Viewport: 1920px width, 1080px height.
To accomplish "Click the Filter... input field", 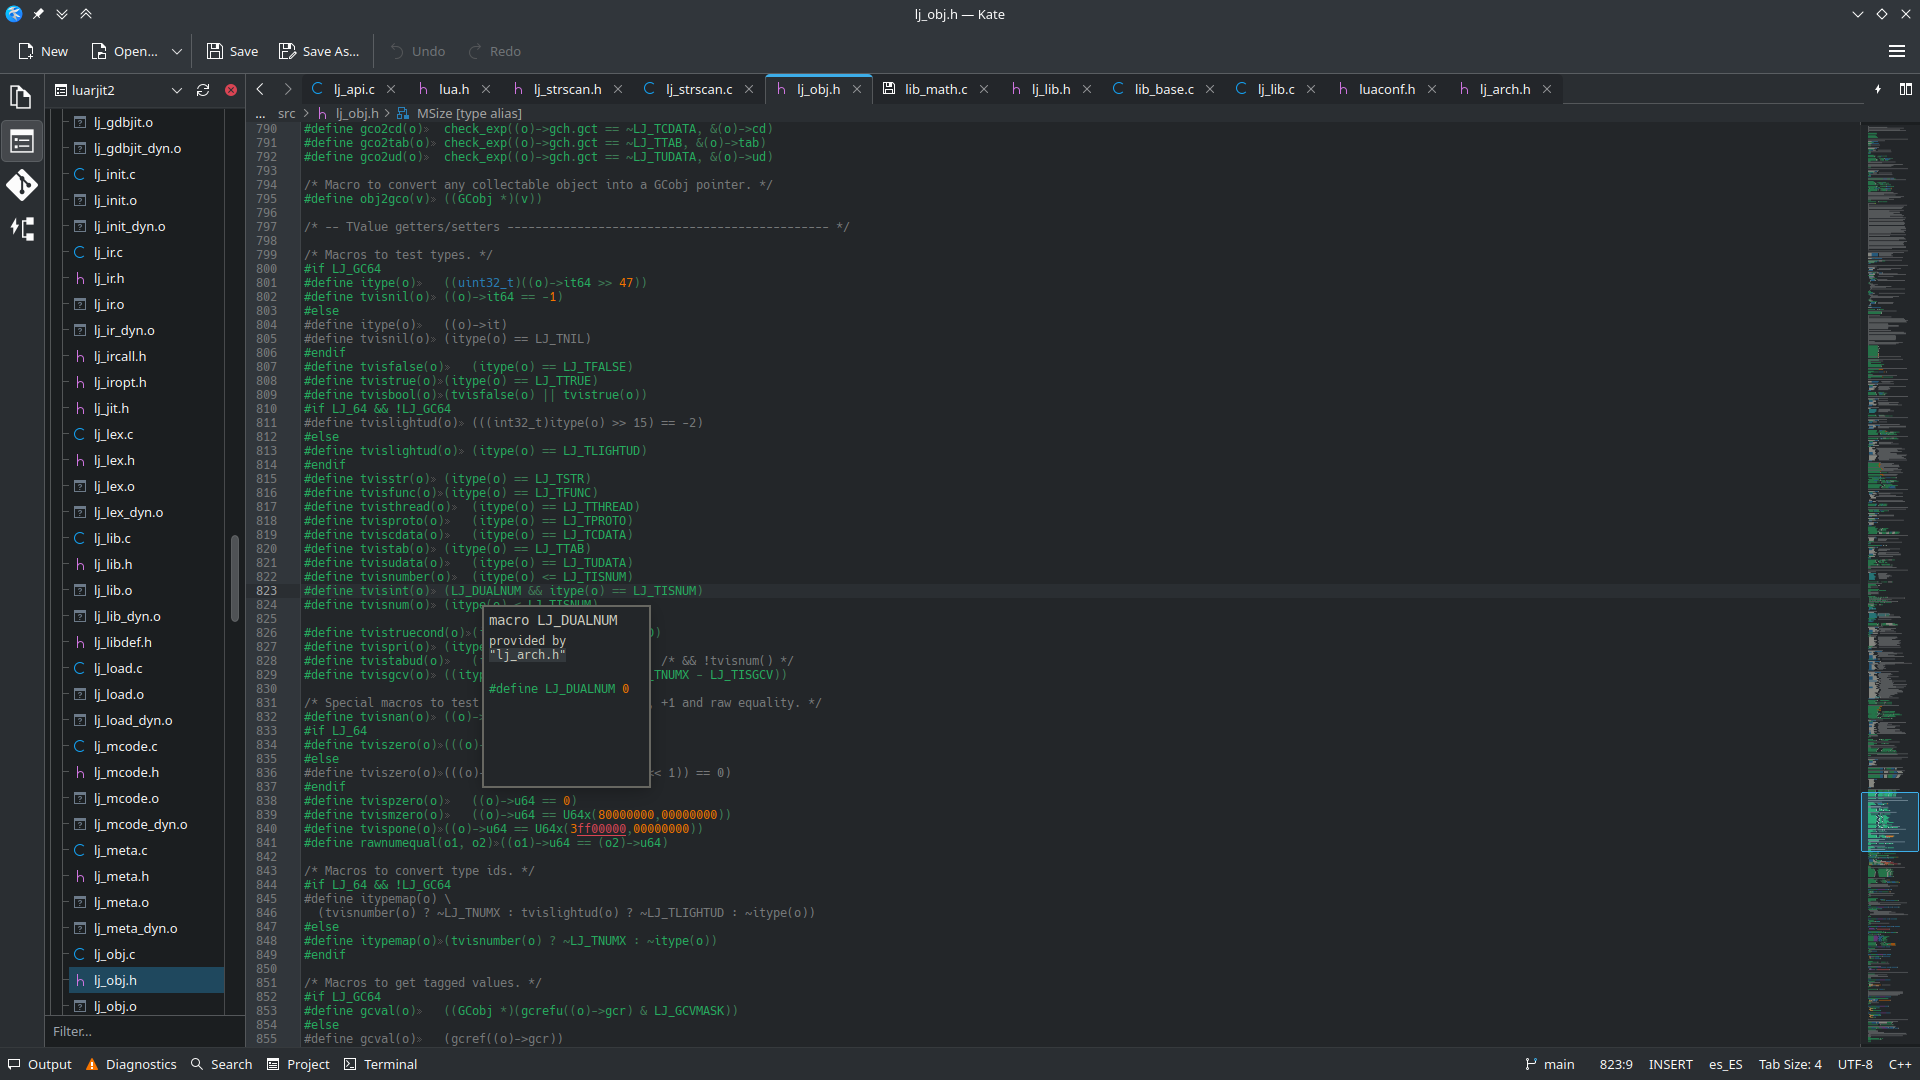I will pos(140,1031).
